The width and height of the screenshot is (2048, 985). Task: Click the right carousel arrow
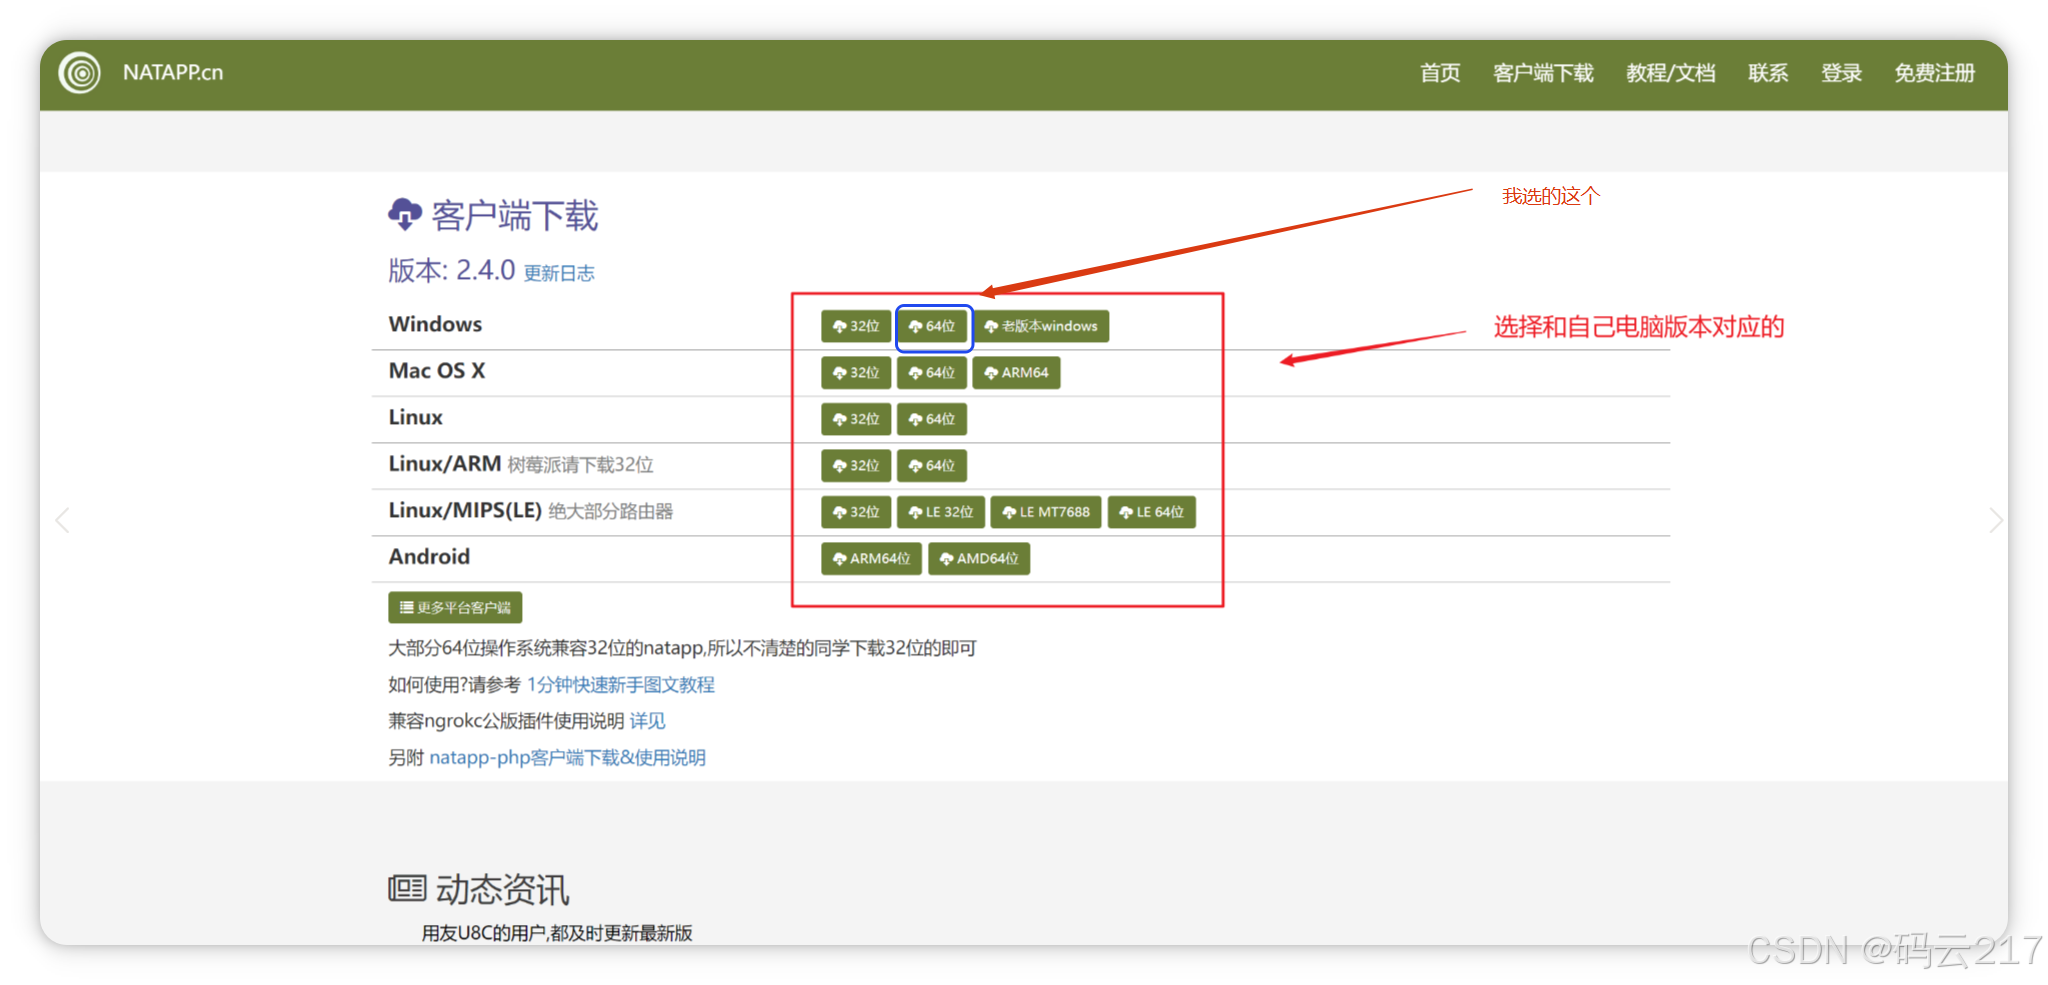1995,520
